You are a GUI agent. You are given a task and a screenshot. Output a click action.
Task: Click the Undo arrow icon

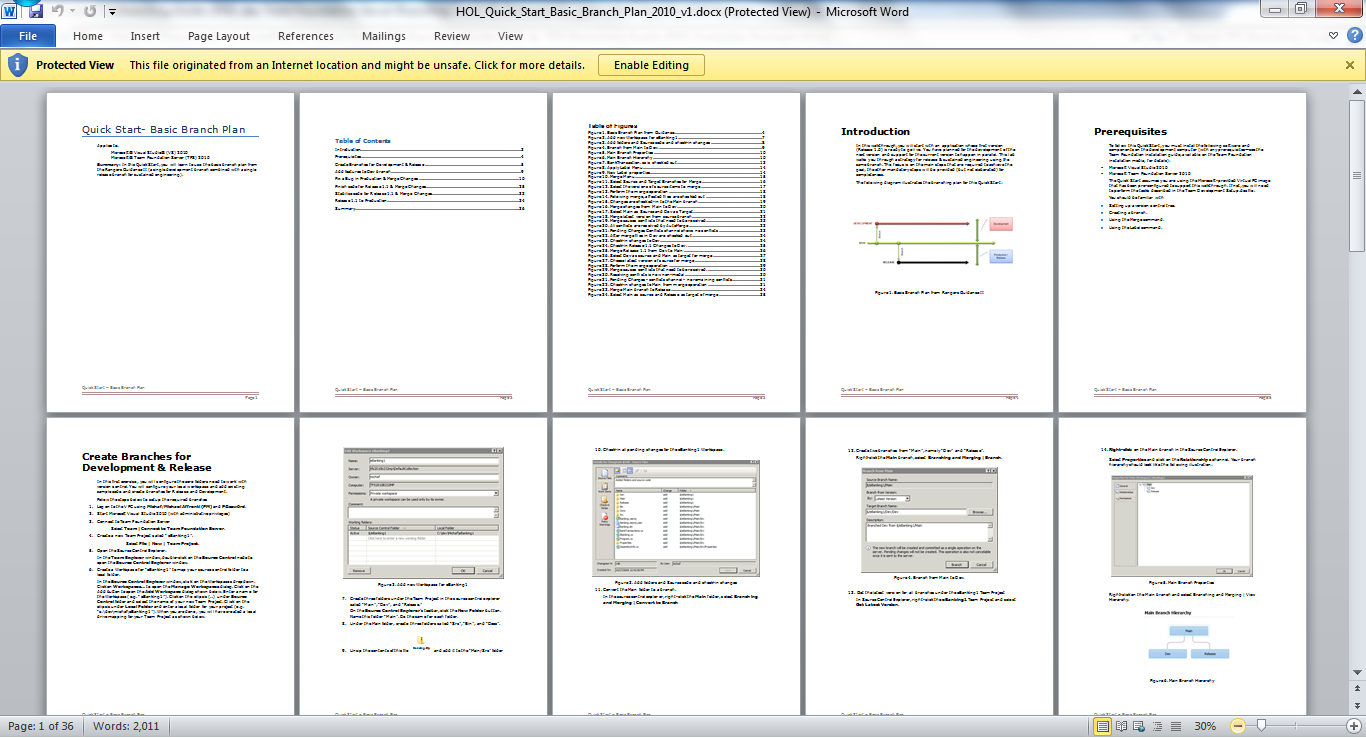pos(57,12)
